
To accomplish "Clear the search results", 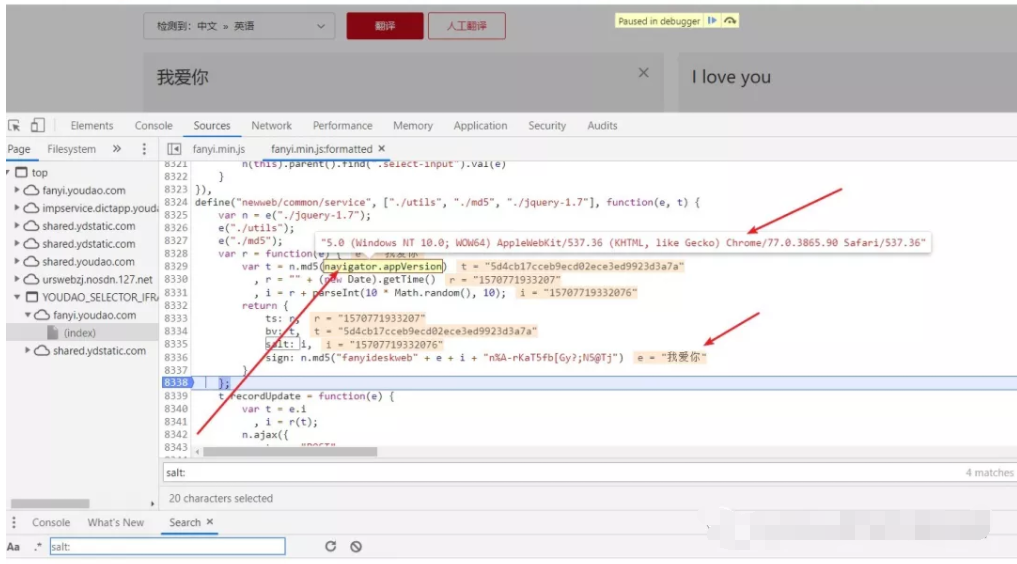I will click(x=356, y=547).
